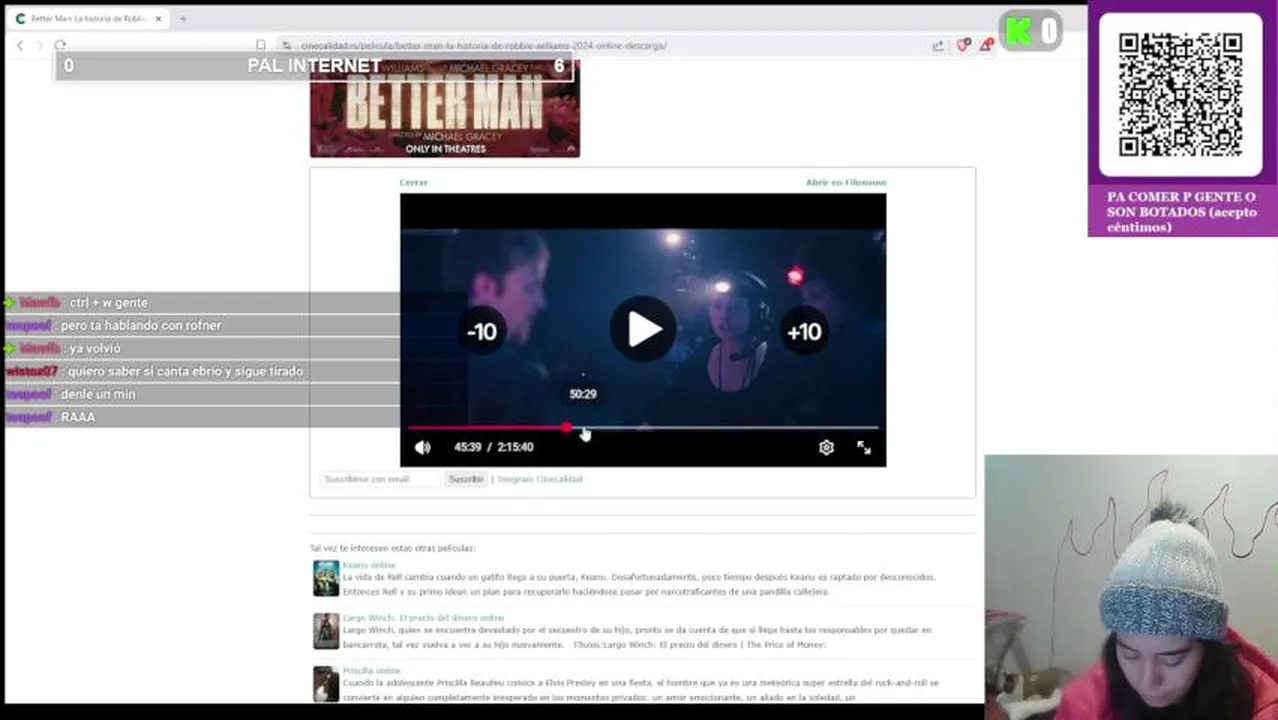This screenshot has width=1278, height=720.
Task: Click the PAL INTERNET goal bar
Action: (314, 66)
